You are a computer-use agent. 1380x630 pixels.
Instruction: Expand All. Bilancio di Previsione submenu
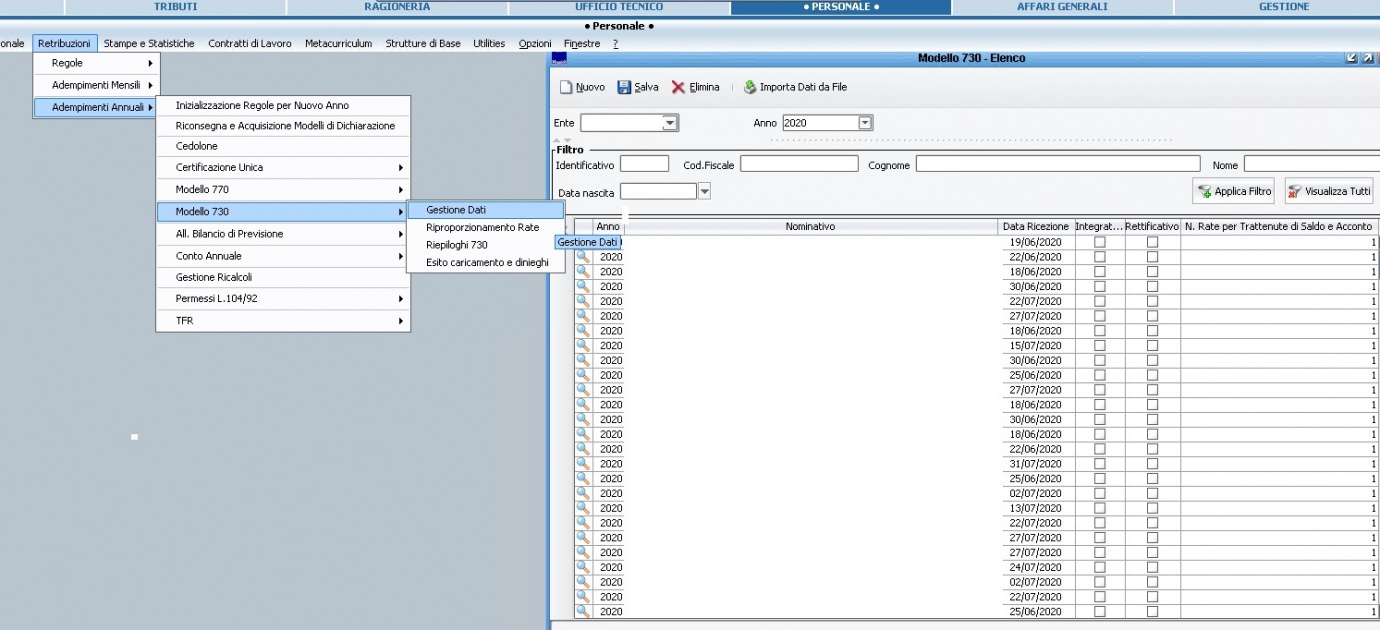(x=283, y=233)
